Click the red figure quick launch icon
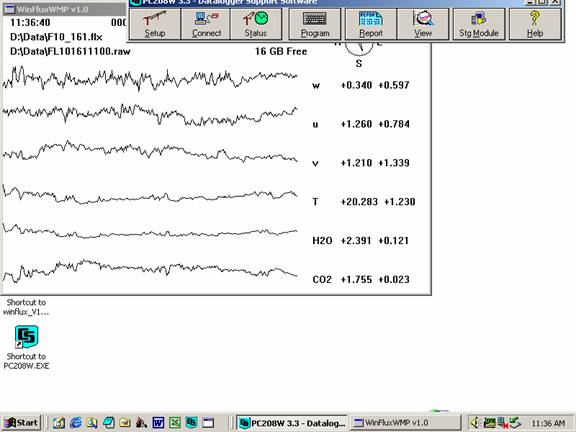Viewport: 576px width, 432px height. (x=141, y=423)
